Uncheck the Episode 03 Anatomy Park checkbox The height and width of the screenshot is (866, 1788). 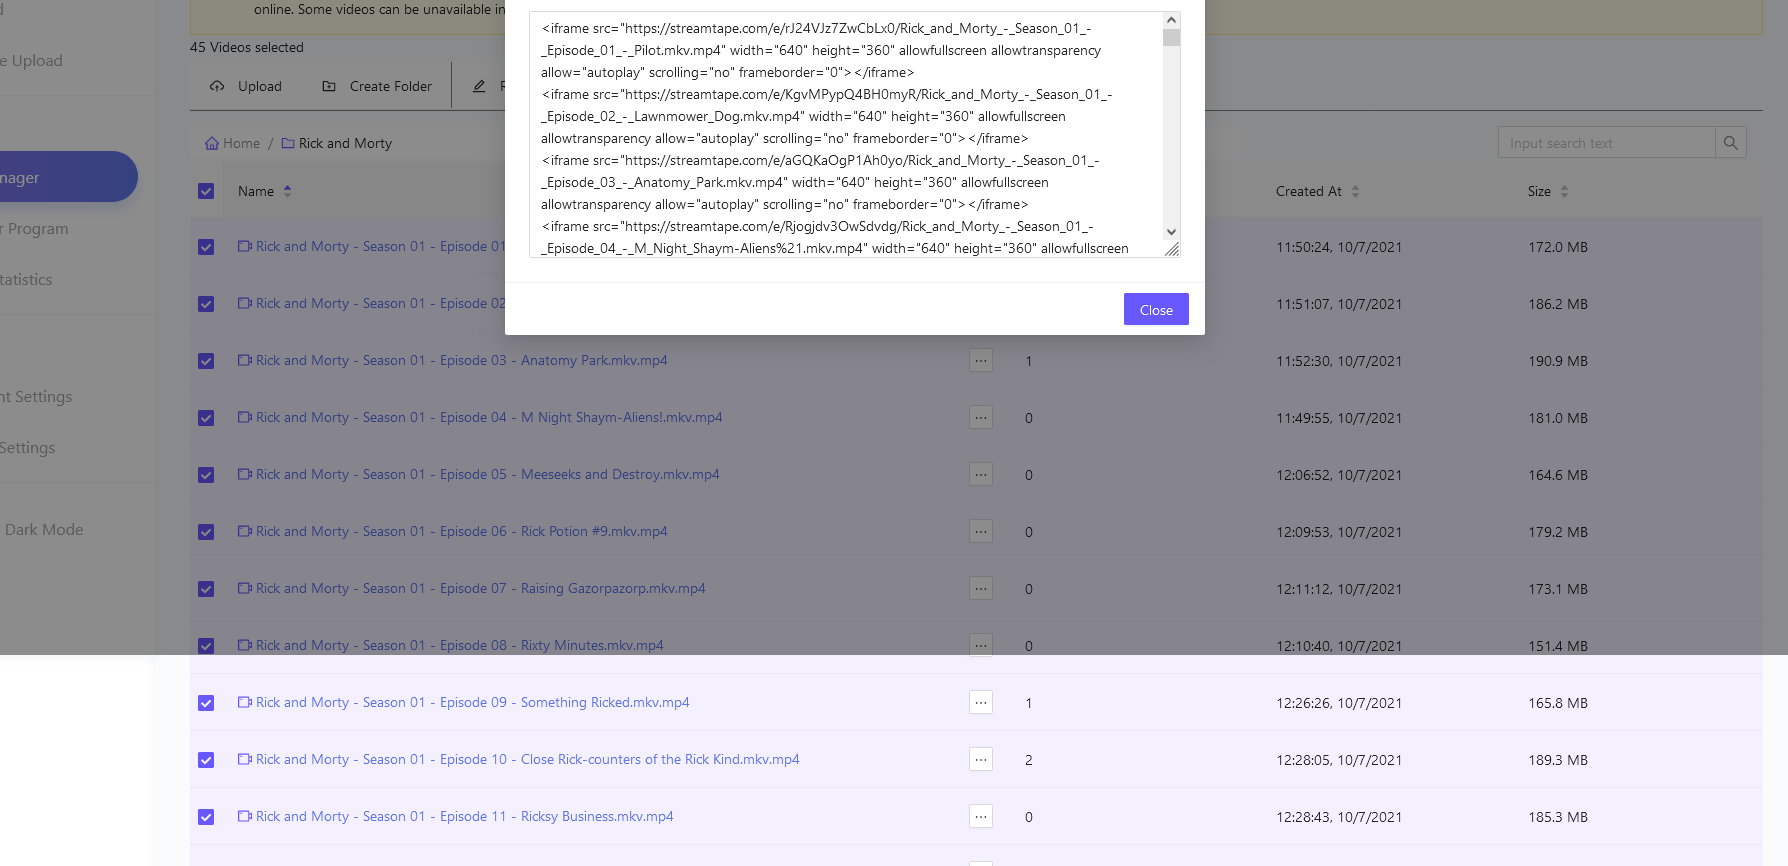[x=206, y=361]
